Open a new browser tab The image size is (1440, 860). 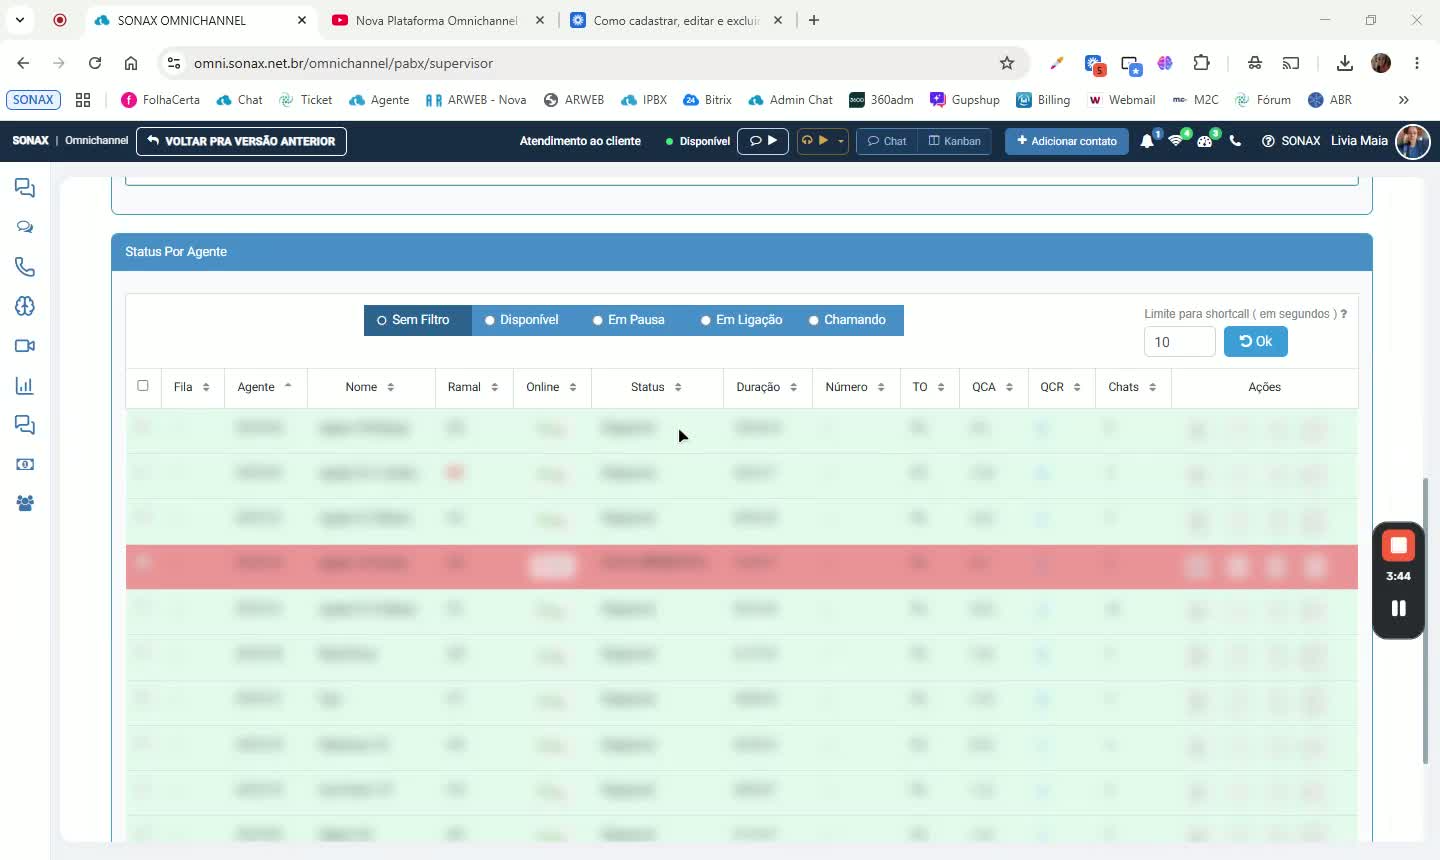(814, 20)
